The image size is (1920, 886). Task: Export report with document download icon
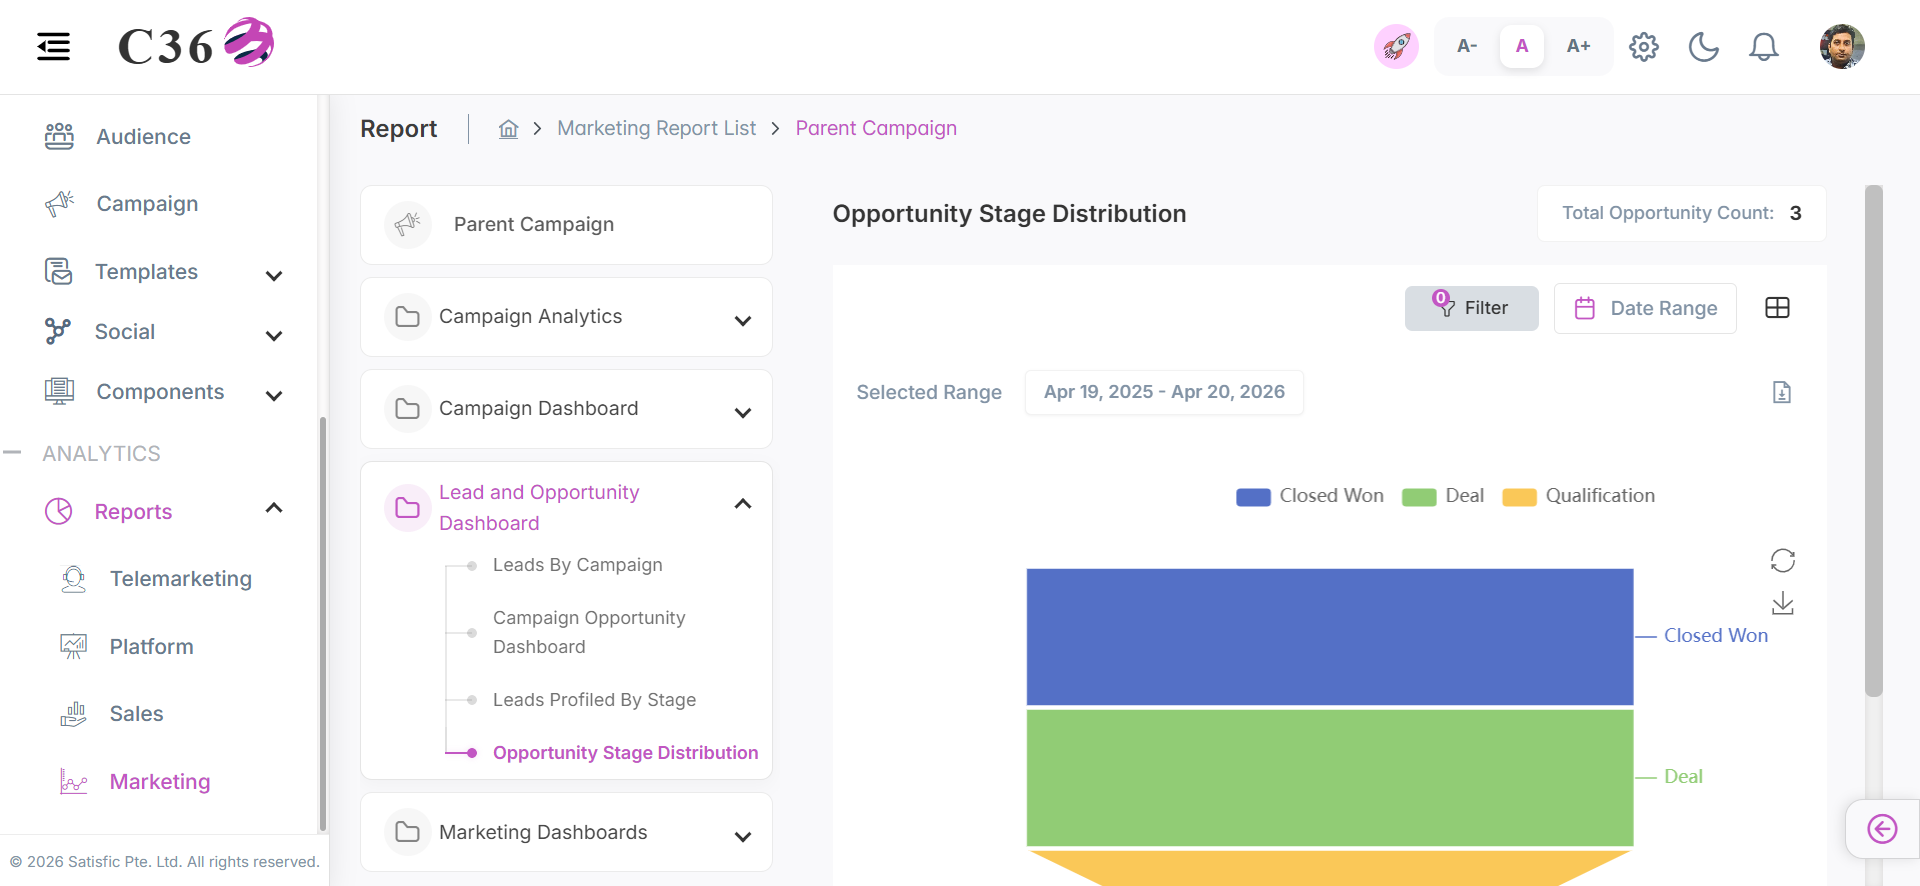pyautogui.click(x=1782, y=392)
